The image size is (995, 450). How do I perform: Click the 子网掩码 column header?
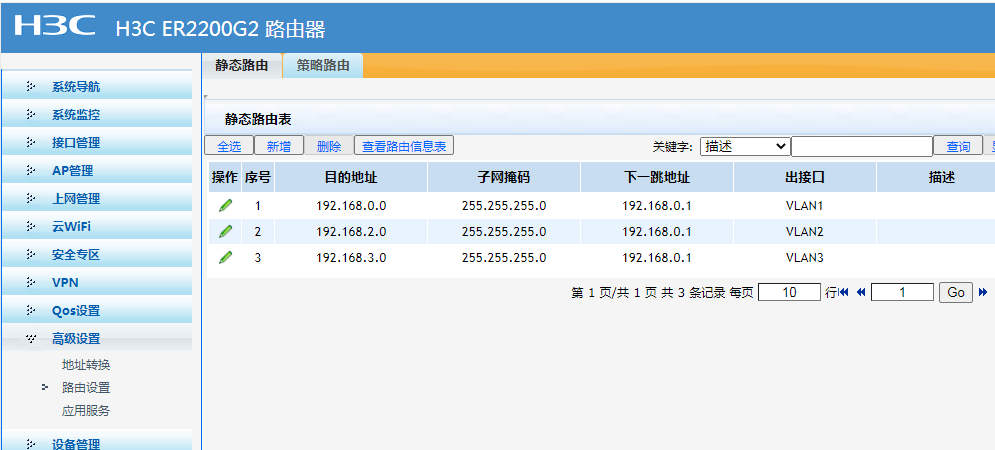[504, 177]
